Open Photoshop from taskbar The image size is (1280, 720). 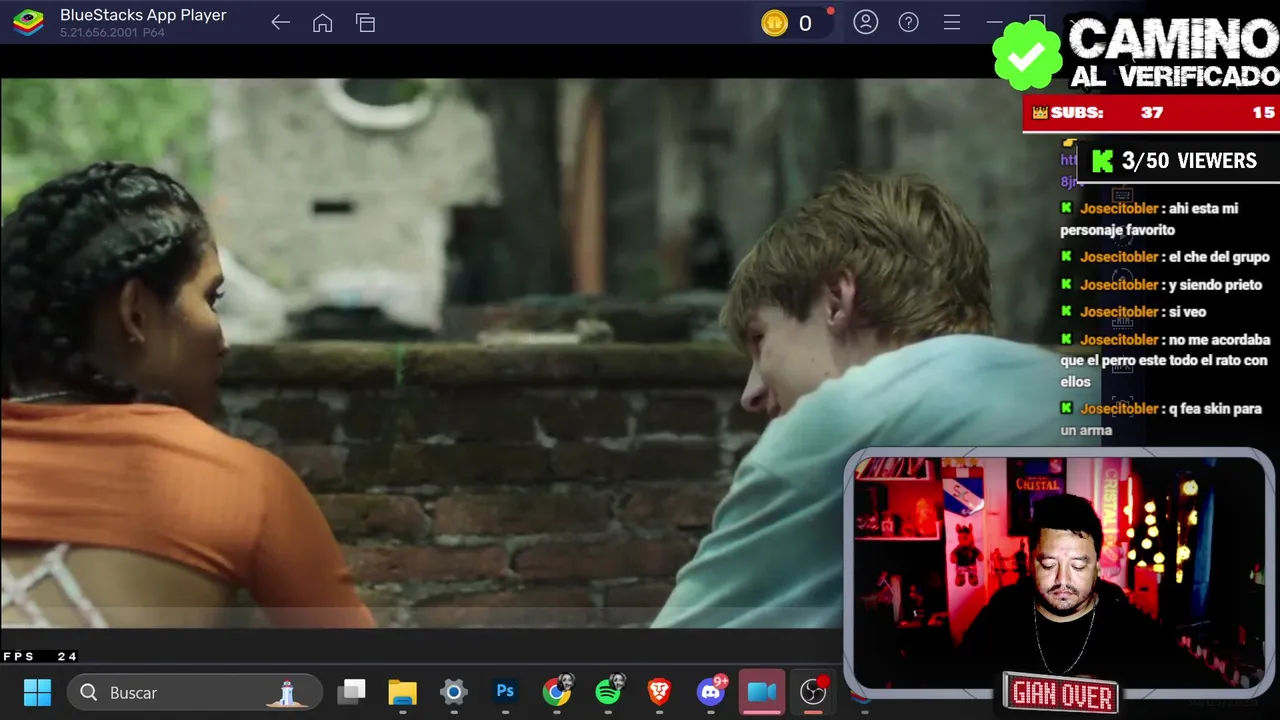point(505,691)
